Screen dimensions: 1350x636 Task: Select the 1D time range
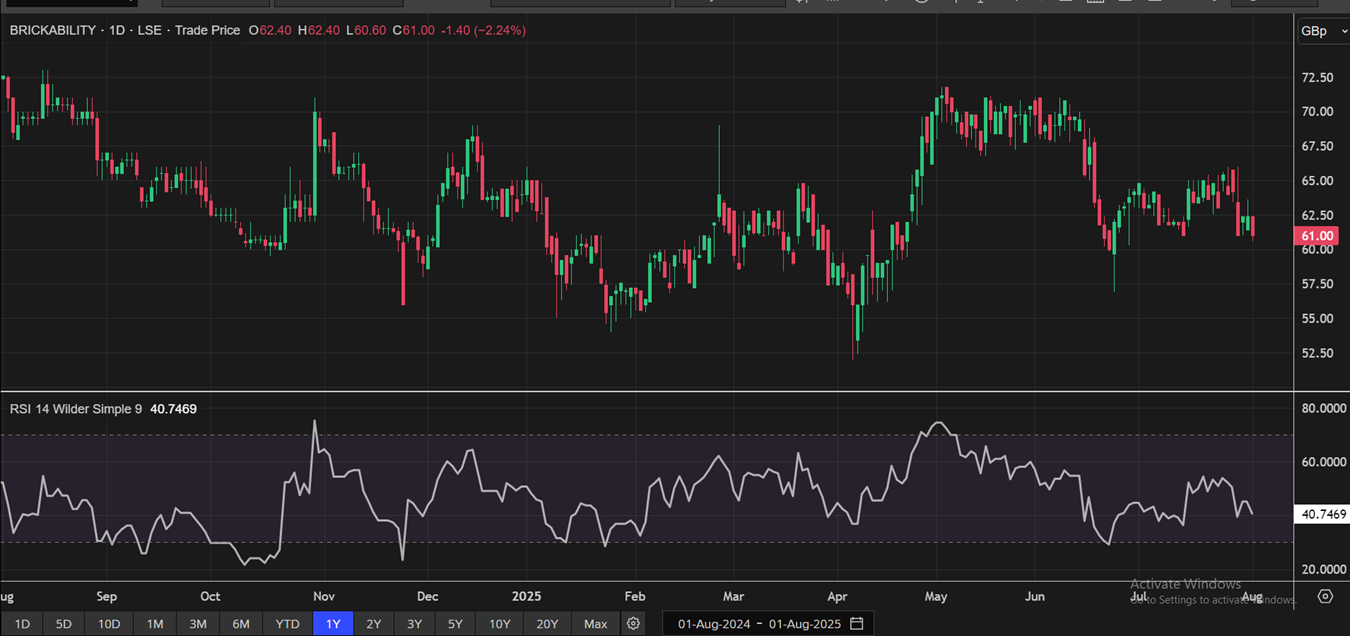tap(22, 624)
